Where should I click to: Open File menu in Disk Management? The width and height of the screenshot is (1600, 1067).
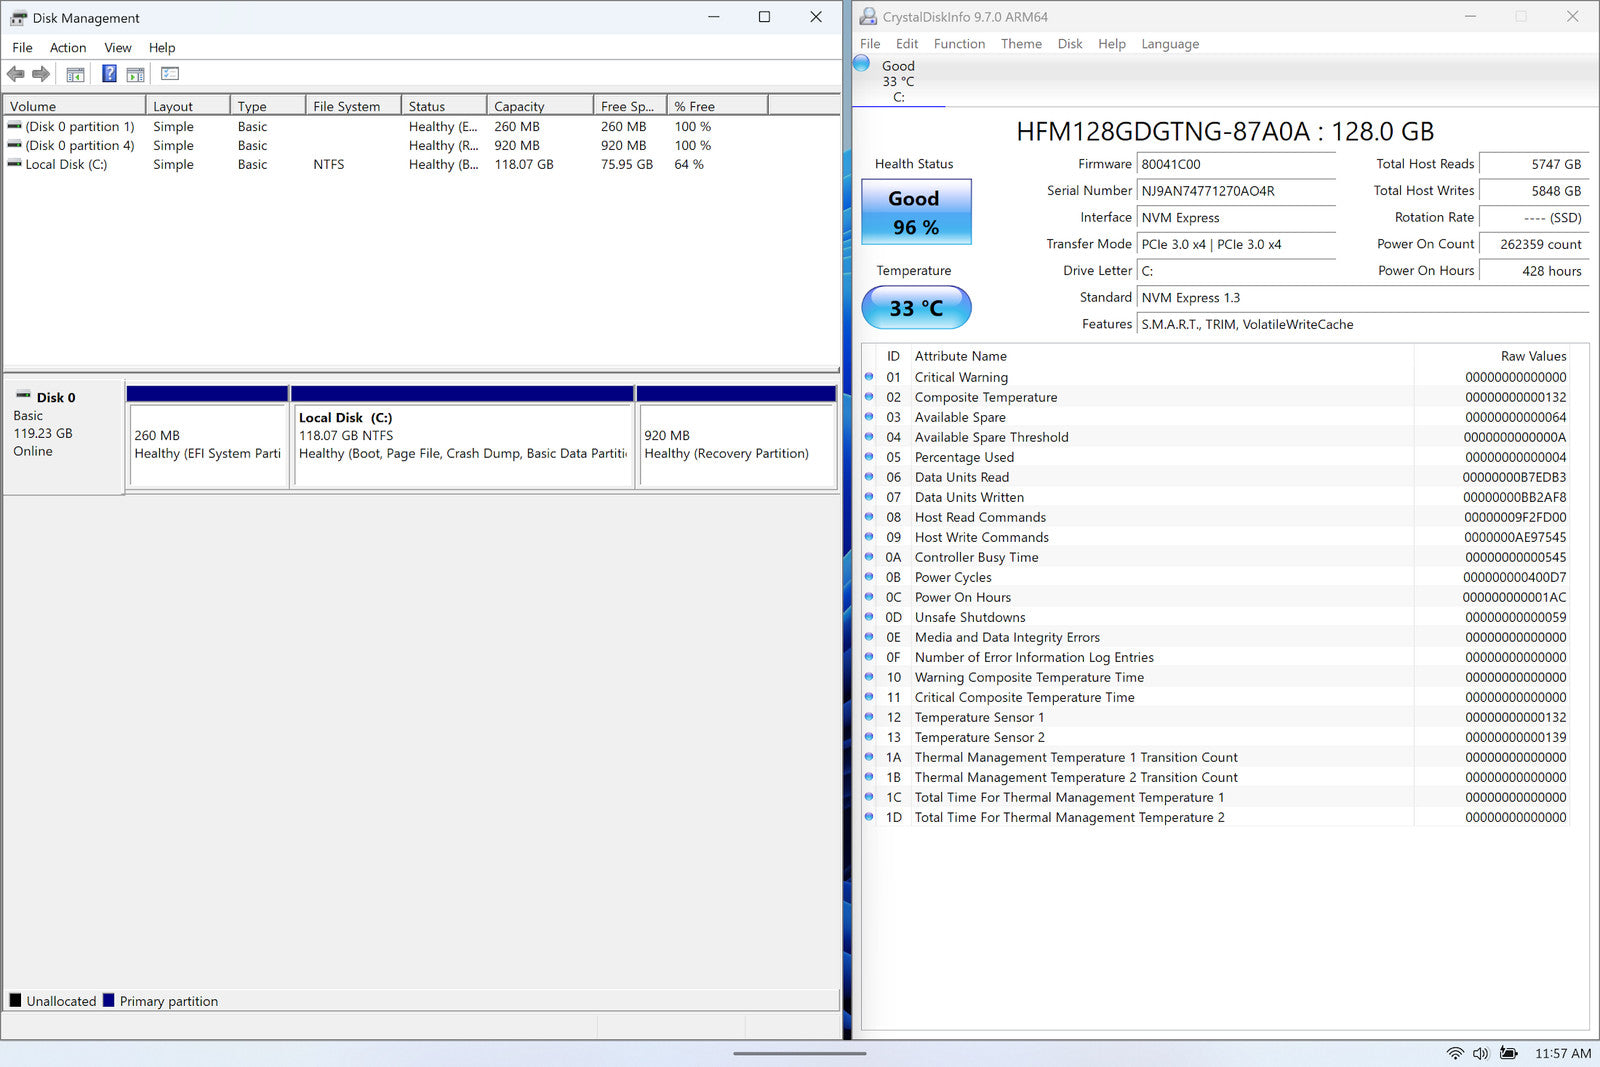pyautogui.click(x=22, y=47)
